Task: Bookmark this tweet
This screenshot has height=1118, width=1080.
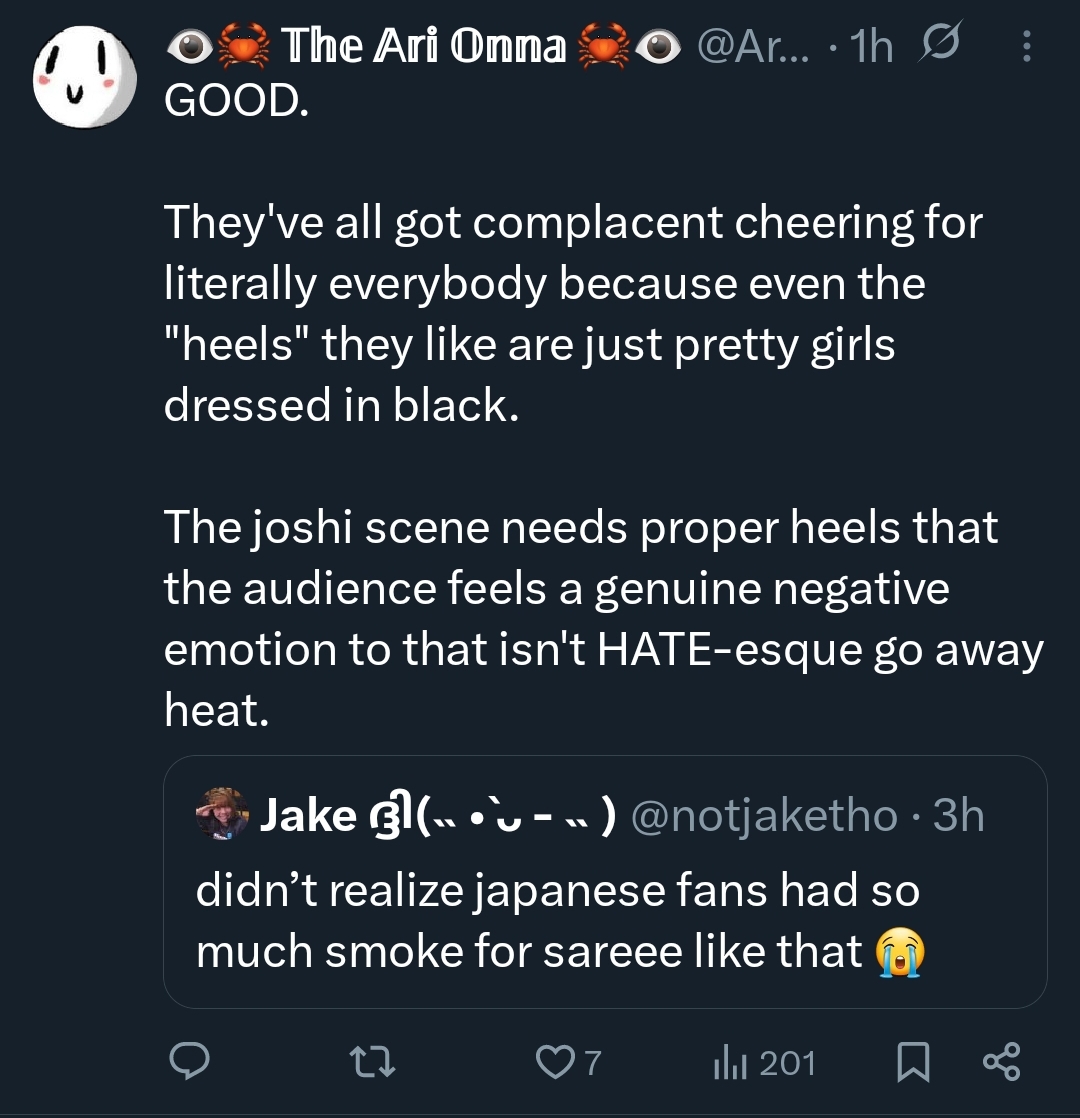Action: [x=912, y=1061]
